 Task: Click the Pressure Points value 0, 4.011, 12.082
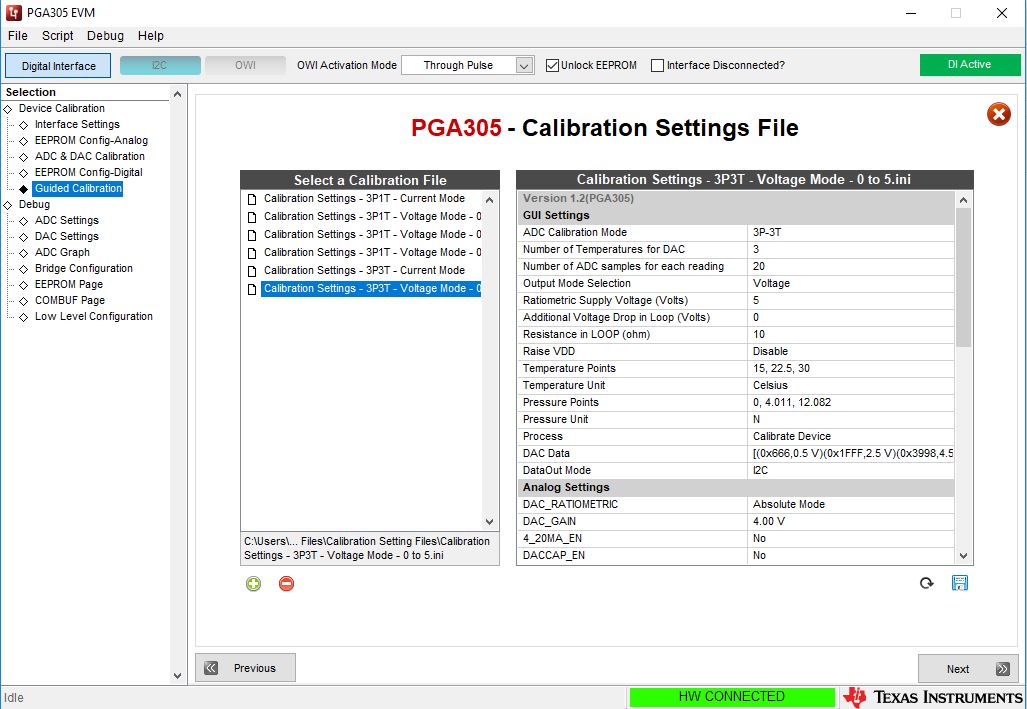pos(792,402)
